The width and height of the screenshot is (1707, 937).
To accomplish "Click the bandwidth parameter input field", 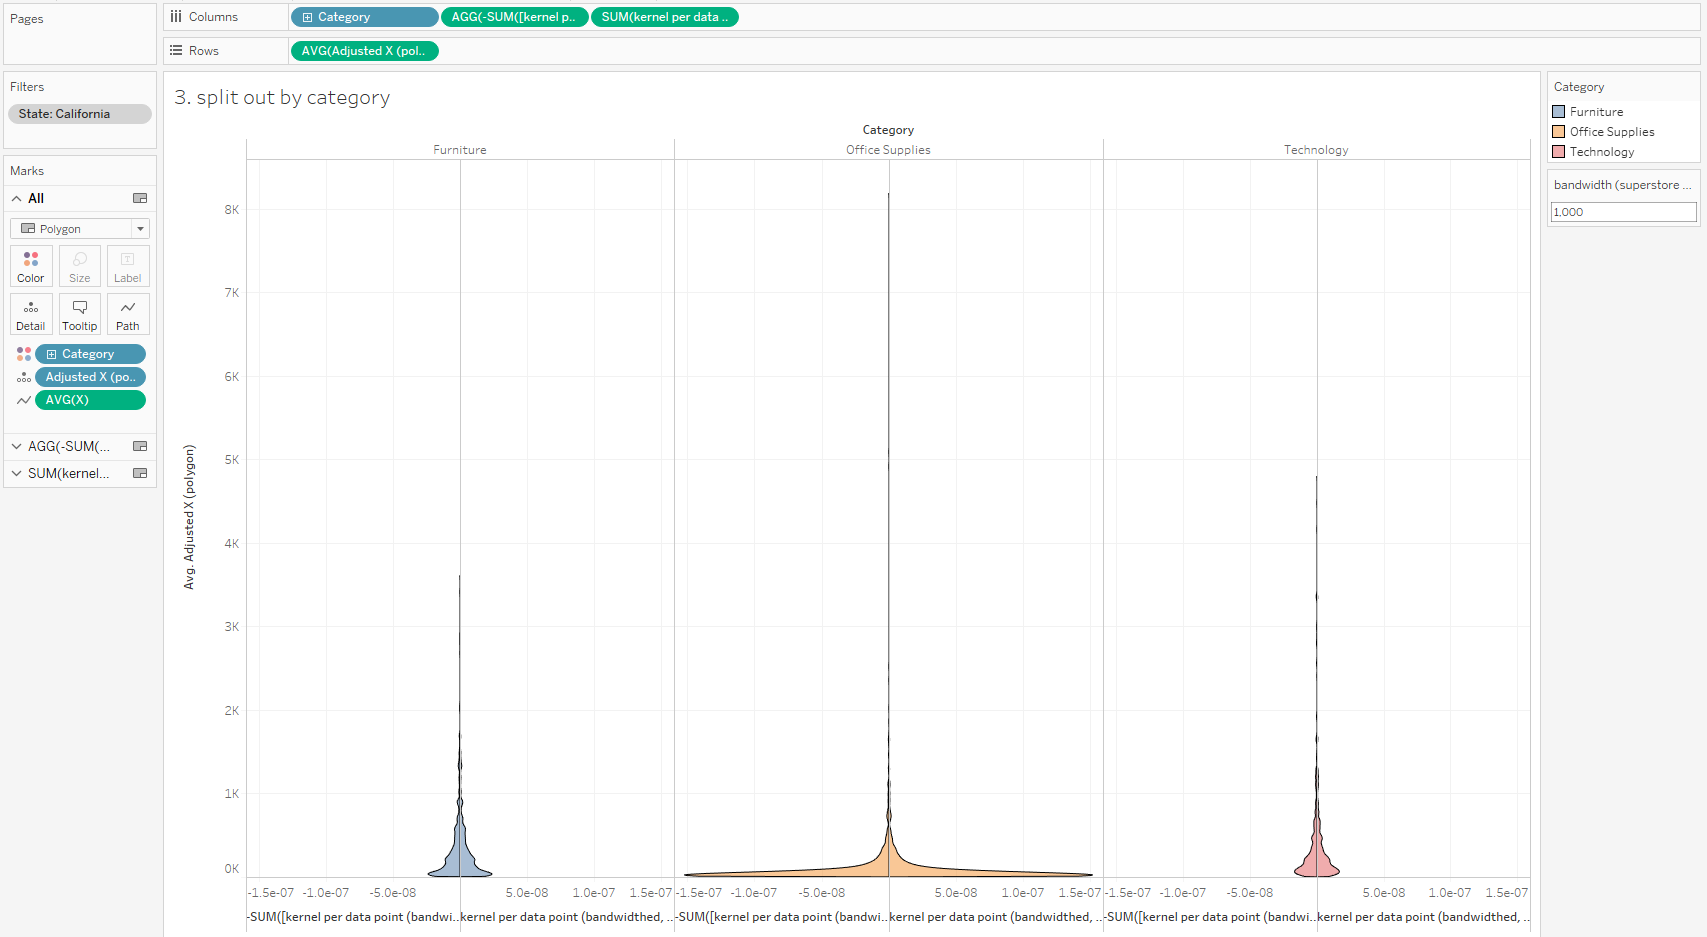I will (x=1623, y=212).
